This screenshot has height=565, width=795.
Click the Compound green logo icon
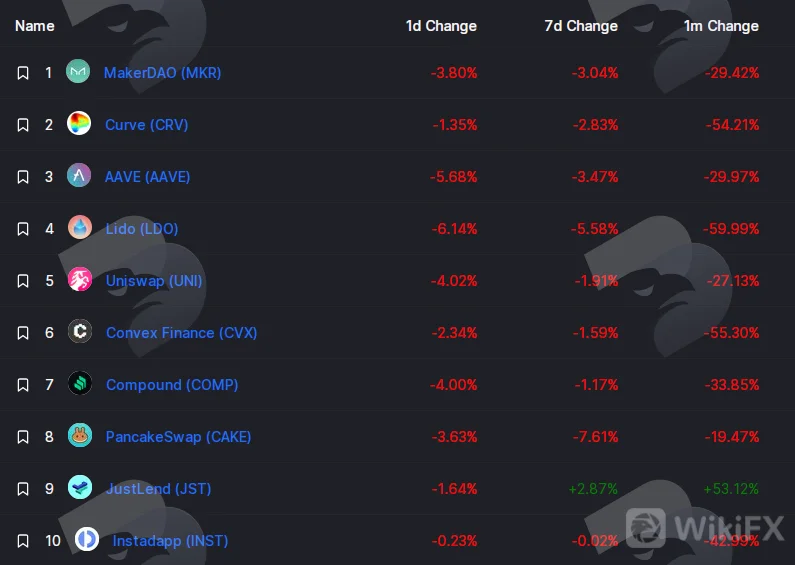(x=80, y=383)
